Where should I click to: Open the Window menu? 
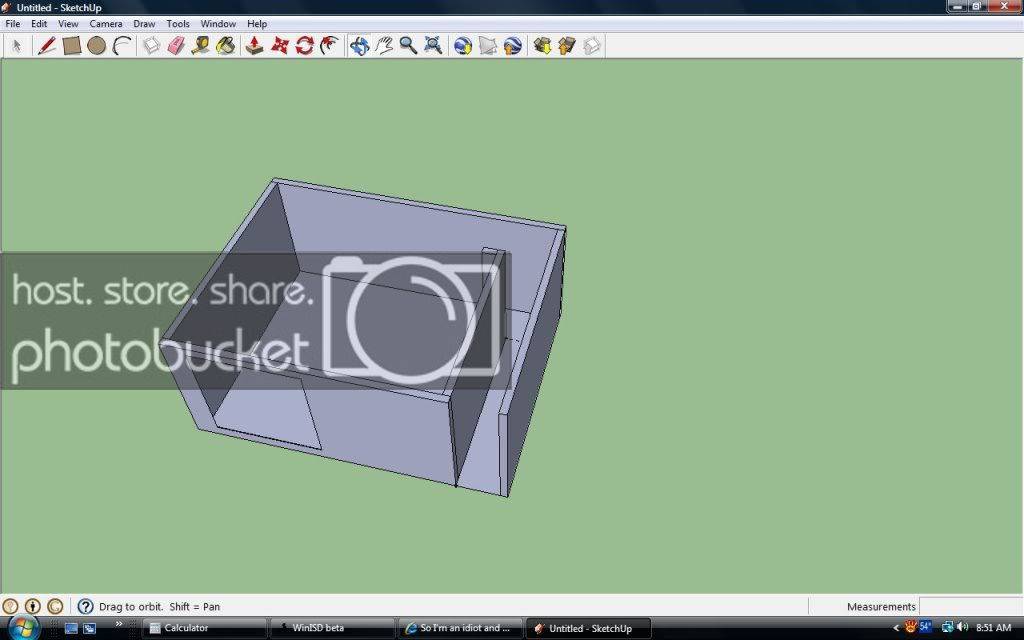tap(218, 24)
